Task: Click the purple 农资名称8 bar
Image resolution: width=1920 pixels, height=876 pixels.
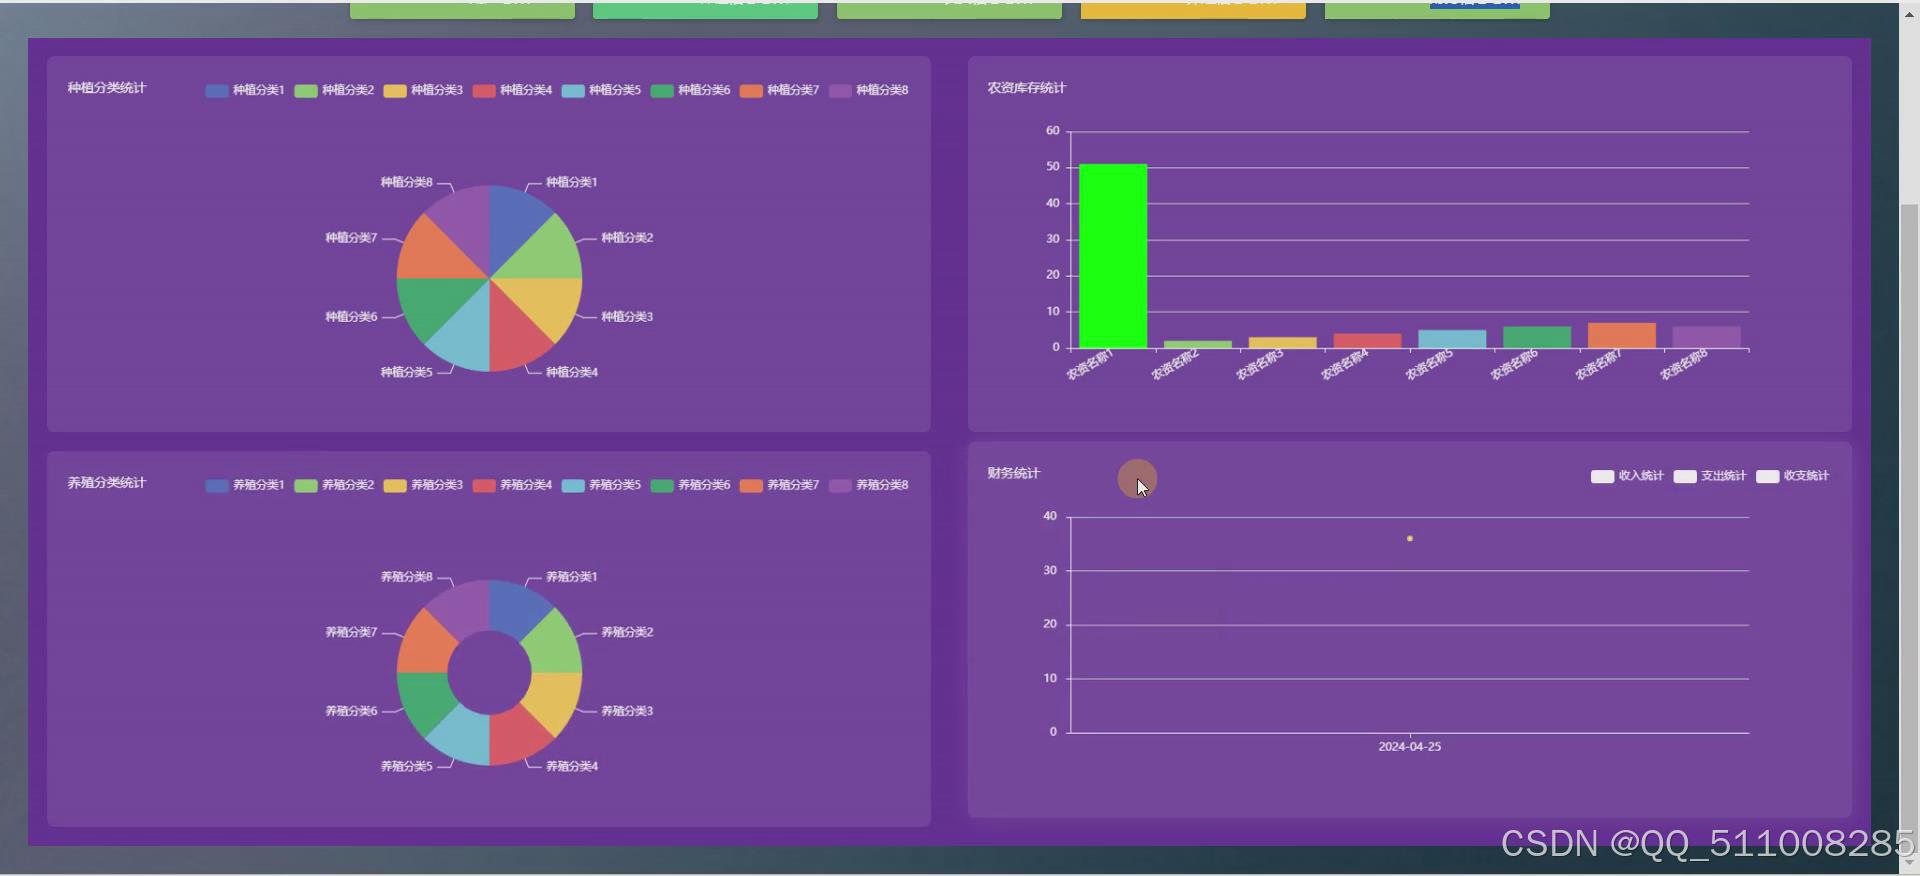Action: (1706, 337)
